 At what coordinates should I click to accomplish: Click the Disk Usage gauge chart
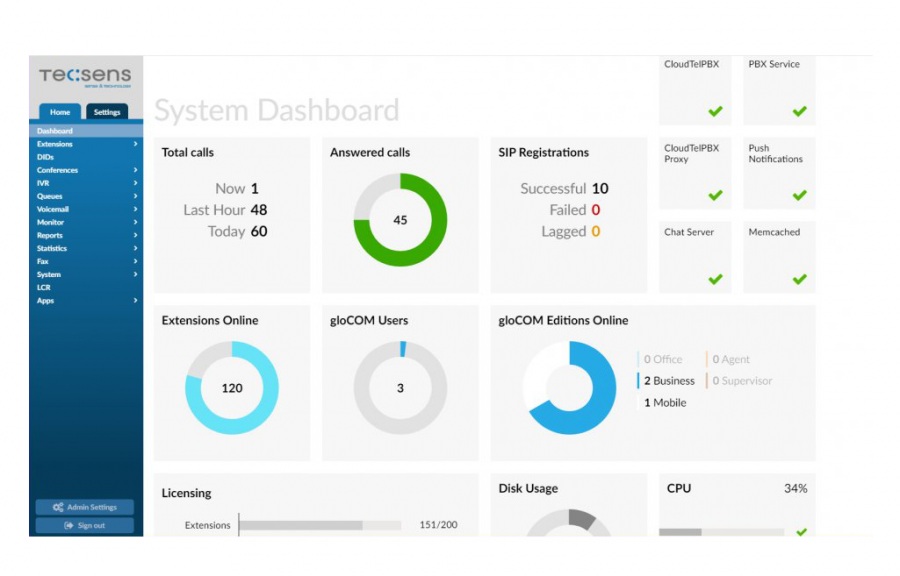(569, 523)
